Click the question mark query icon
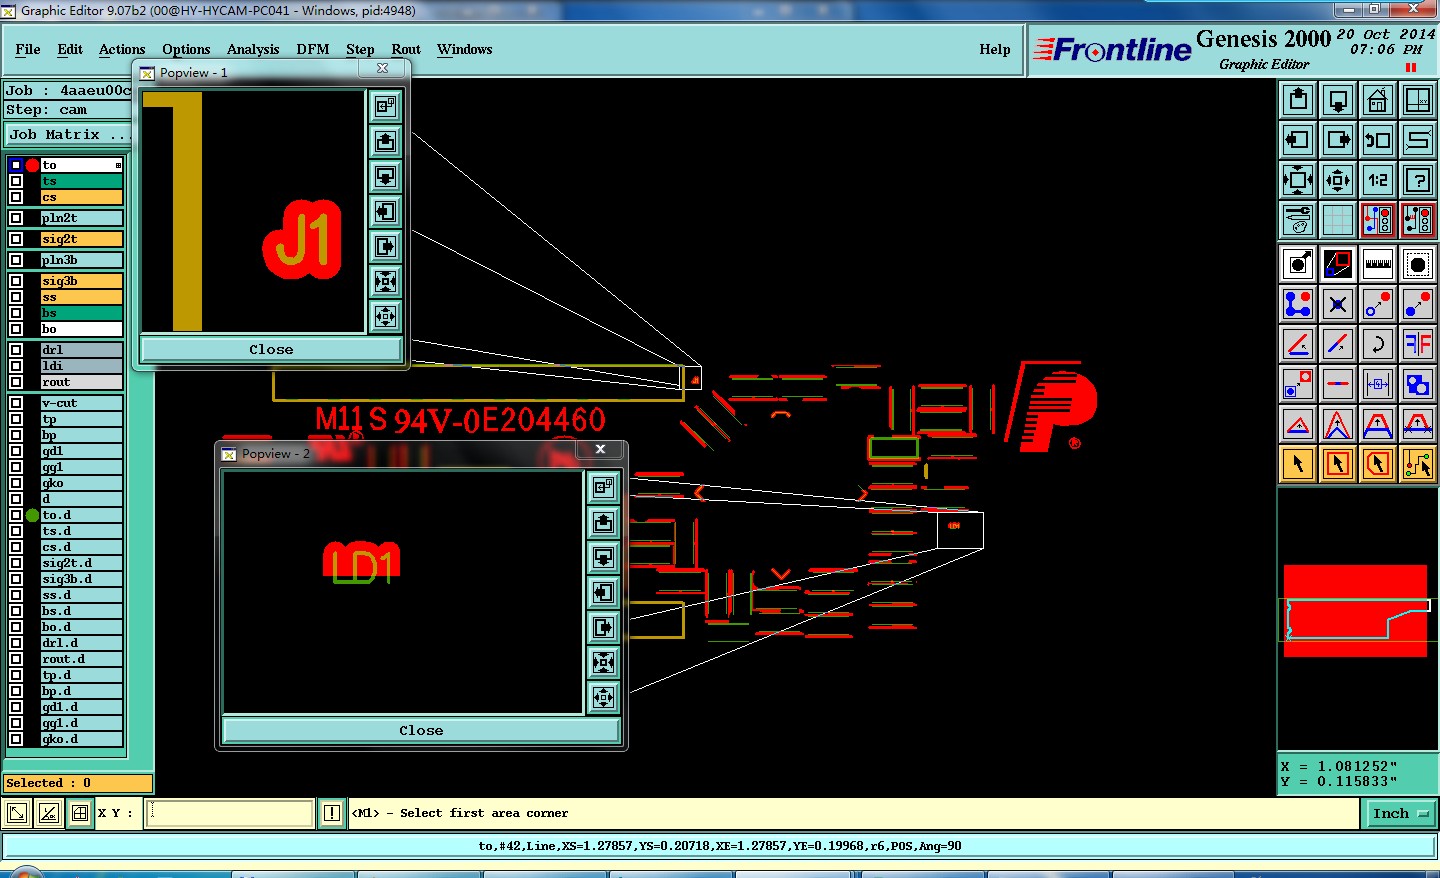Viewport: 1440px width, 878px height. point(1418,180)
